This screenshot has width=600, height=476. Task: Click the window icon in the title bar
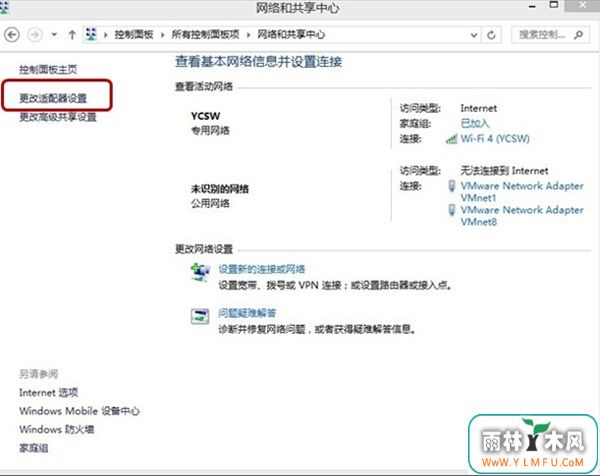[4, 8]
